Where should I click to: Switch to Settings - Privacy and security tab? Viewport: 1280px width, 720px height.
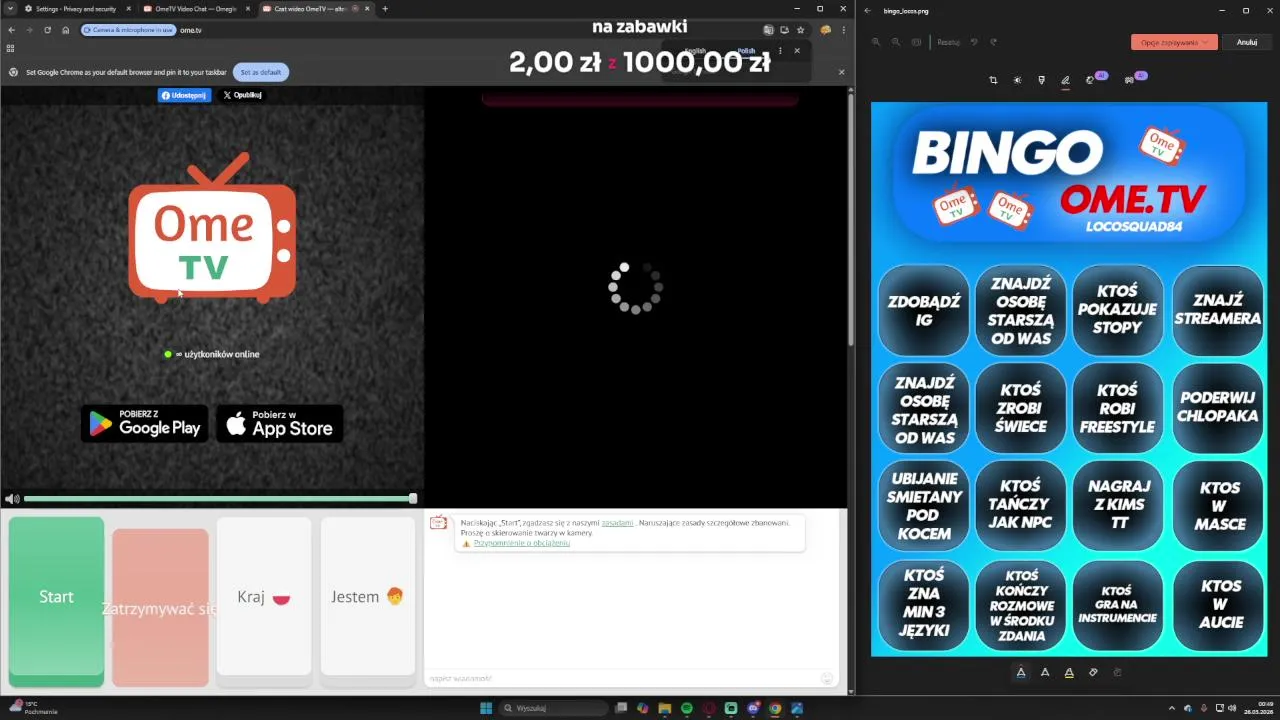coord(76,8)
